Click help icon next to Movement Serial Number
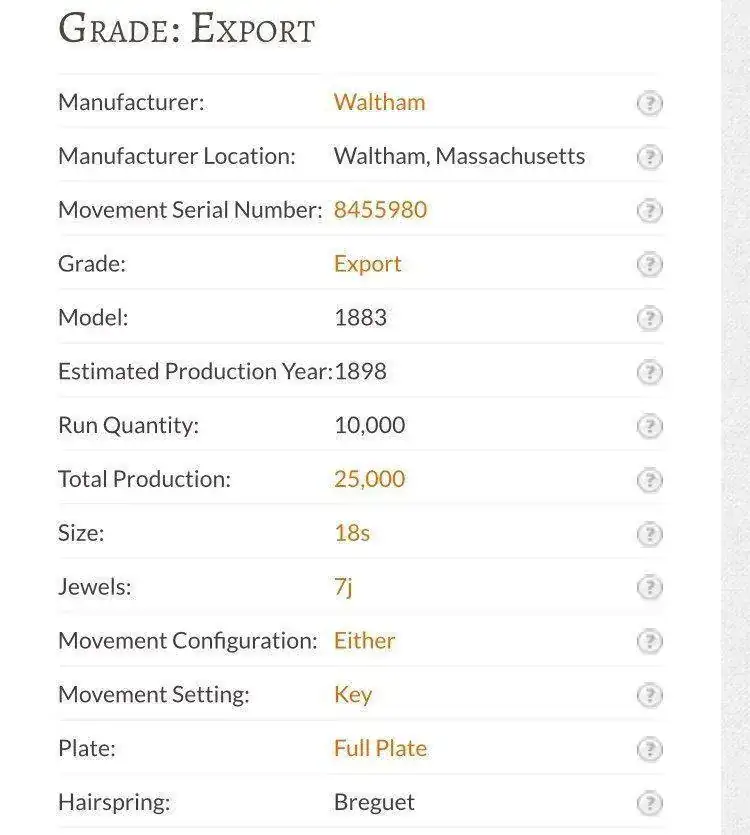Image resolution: width=750 pixels, height=835 pixels. pos(649,211)
